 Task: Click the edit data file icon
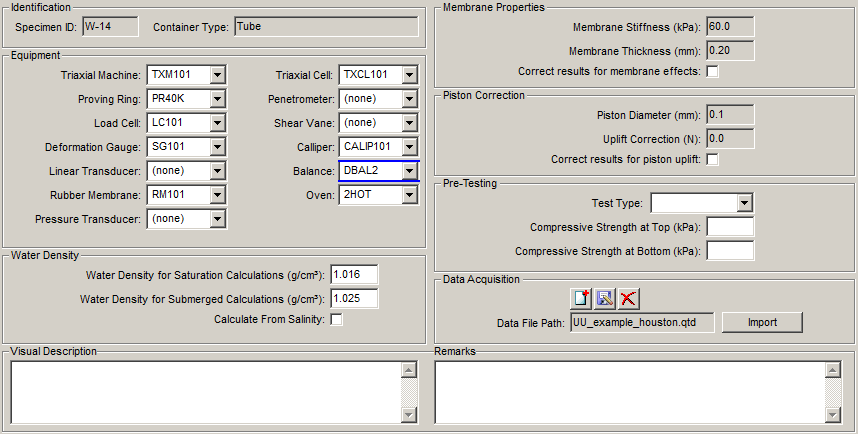pos(605,298)
